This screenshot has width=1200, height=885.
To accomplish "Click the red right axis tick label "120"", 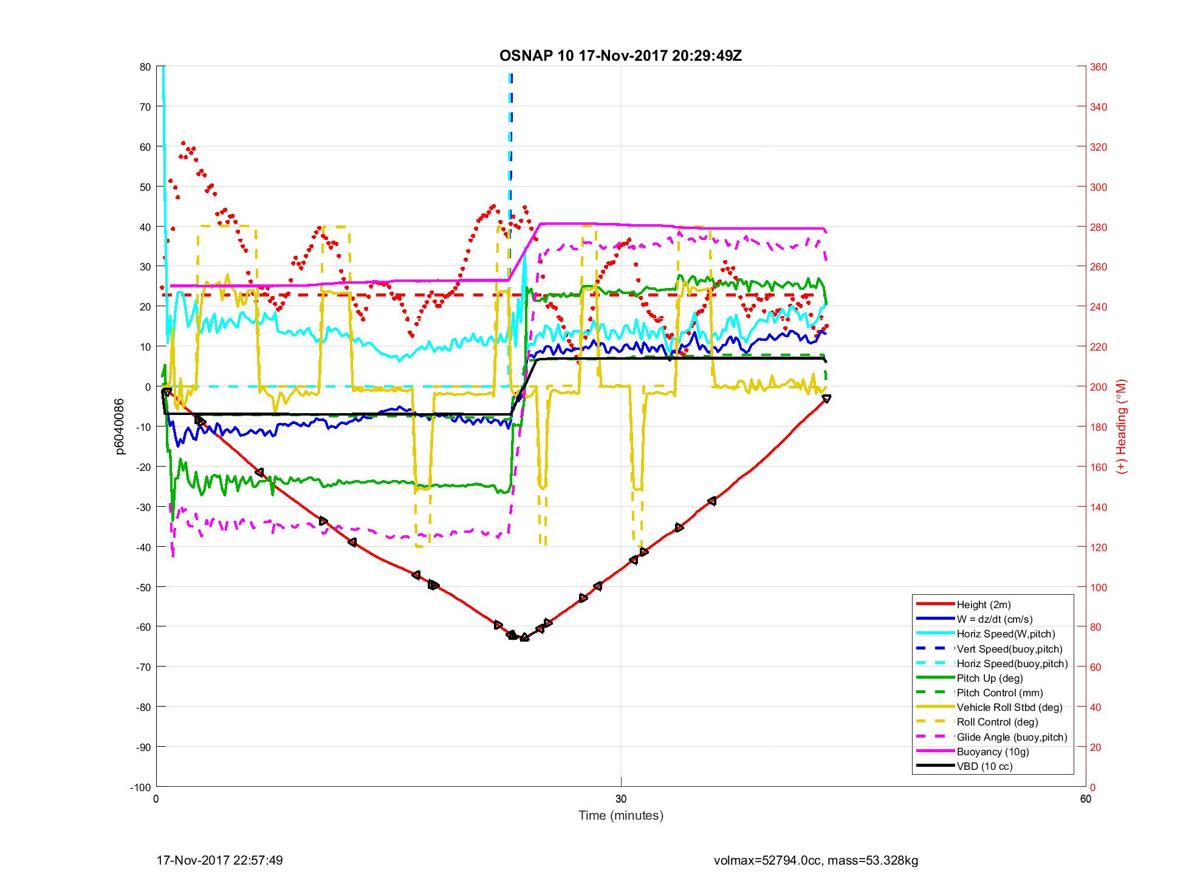I will 1100,547.
